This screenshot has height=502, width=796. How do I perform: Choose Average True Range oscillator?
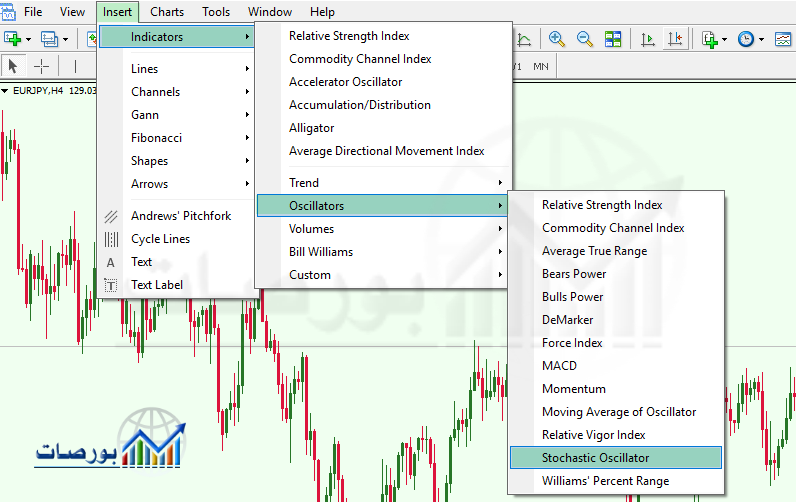[616, 251]
